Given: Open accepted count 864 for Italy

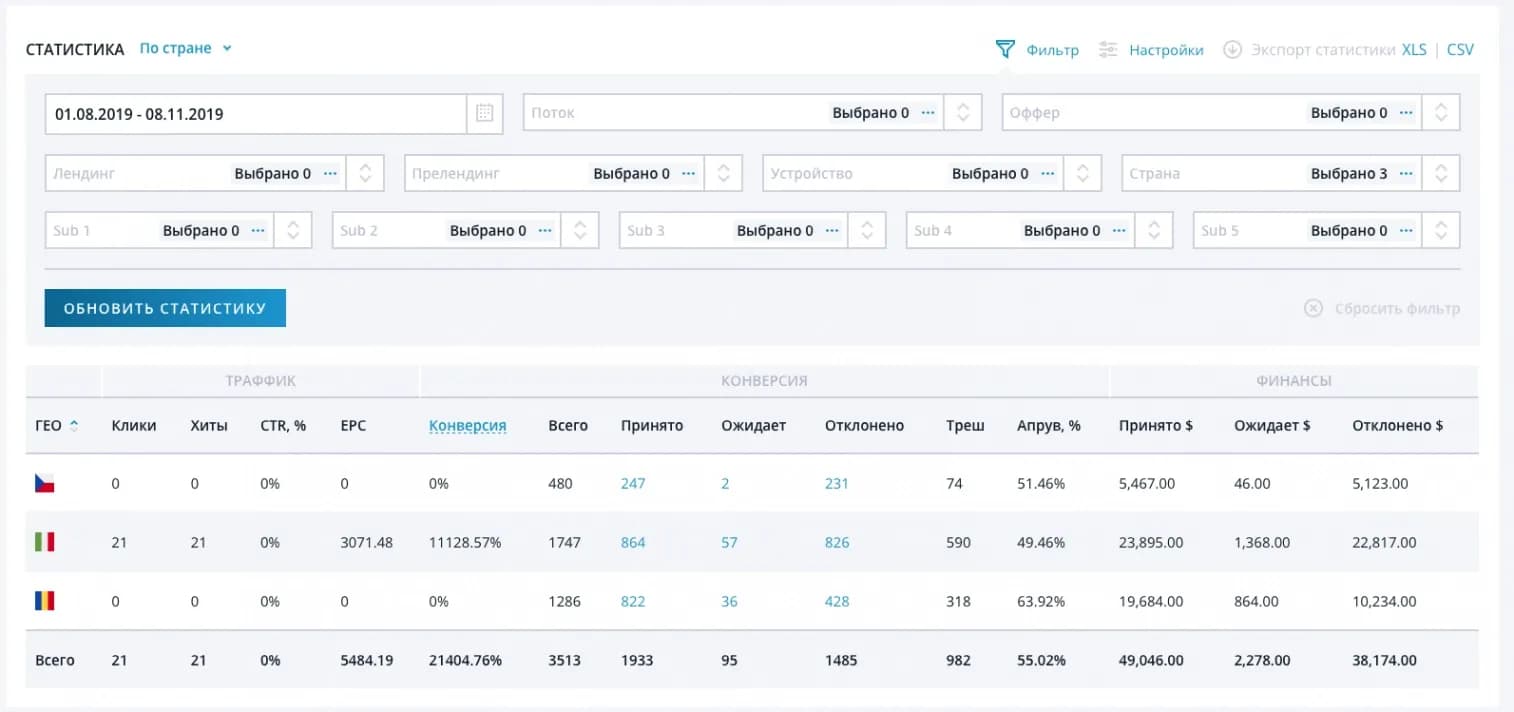Looking at the screenshot, I should (x=632, y=542).
